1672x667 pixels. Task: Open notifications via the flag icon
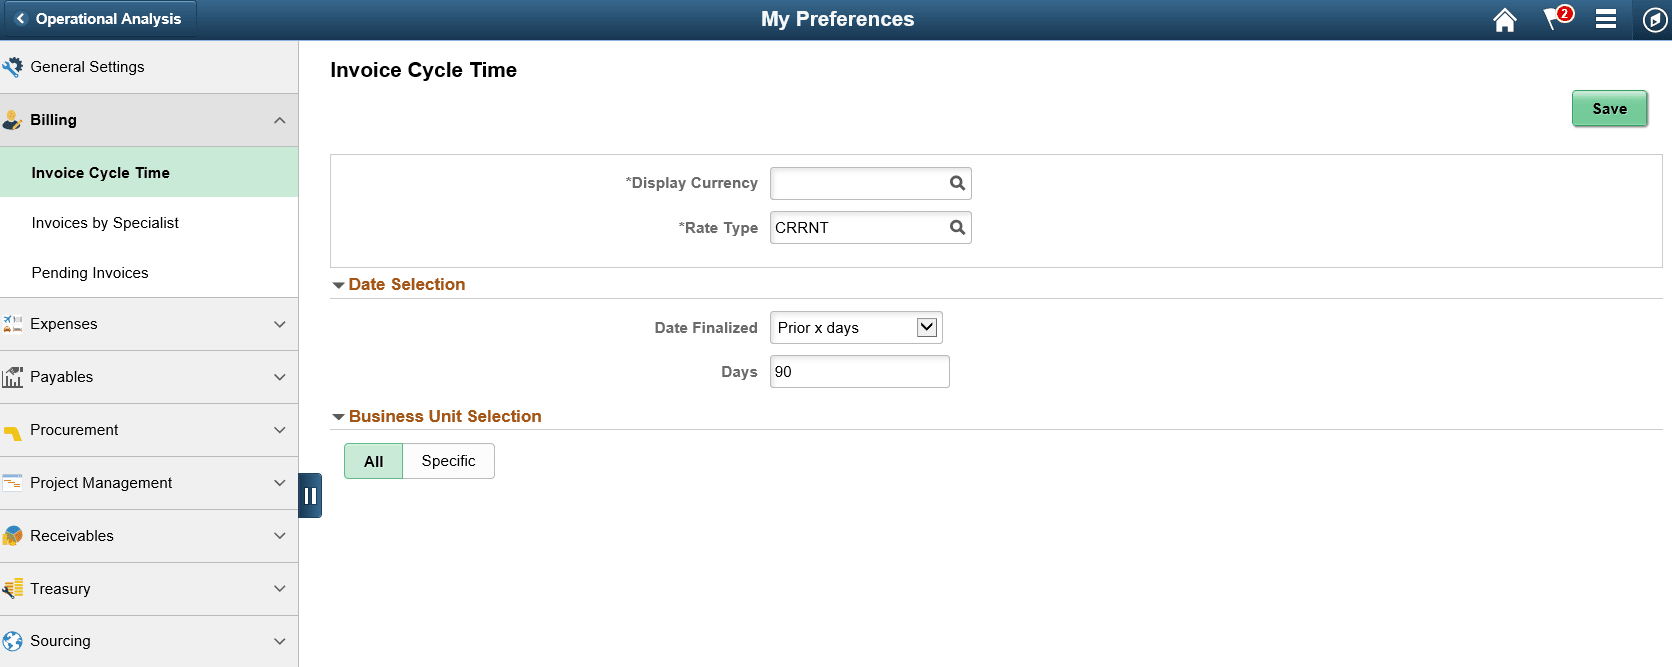[x=1555, y=19]
